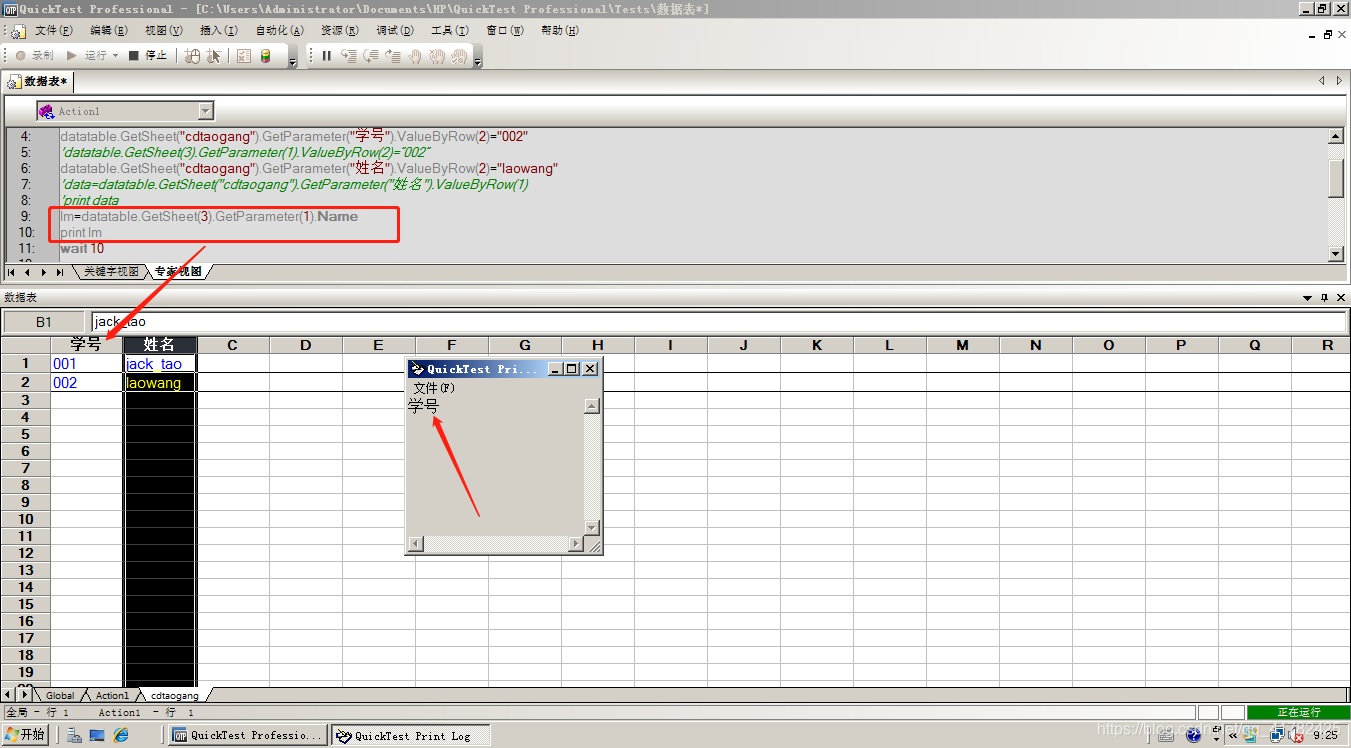Click the Step Out debug icon
1351x748 pixels.
[392, 56]
